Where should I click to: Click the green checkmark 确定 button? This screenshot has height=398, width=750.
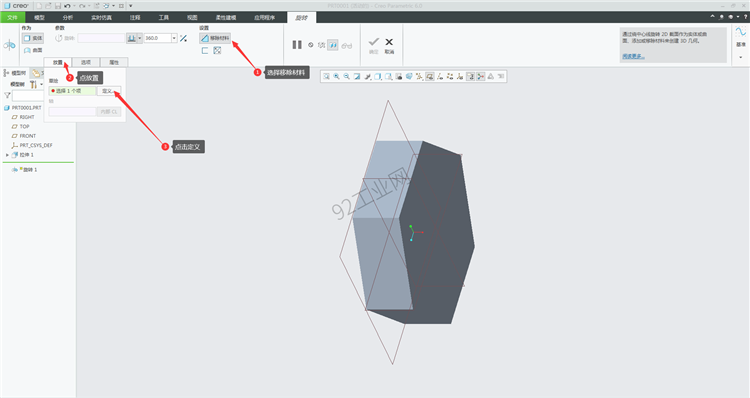point(374,45)
